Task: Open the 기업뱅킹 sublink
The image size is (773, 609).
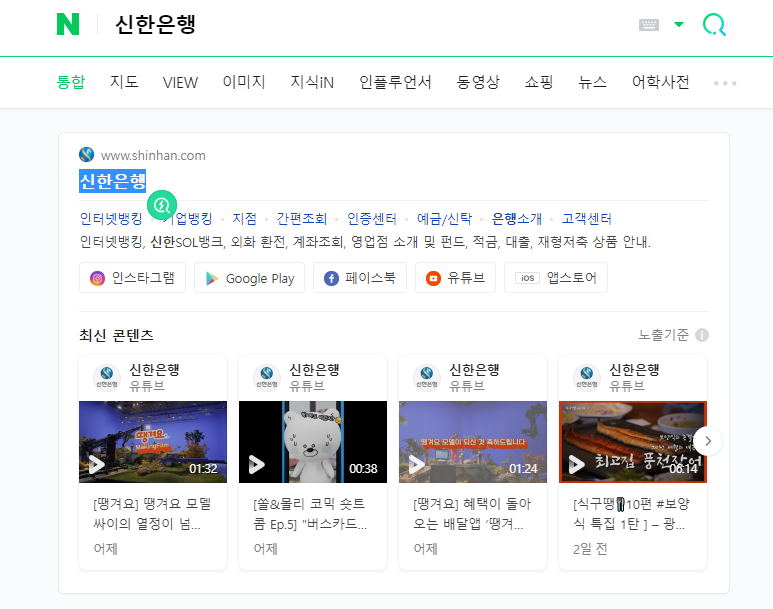Action: [188, 218]
